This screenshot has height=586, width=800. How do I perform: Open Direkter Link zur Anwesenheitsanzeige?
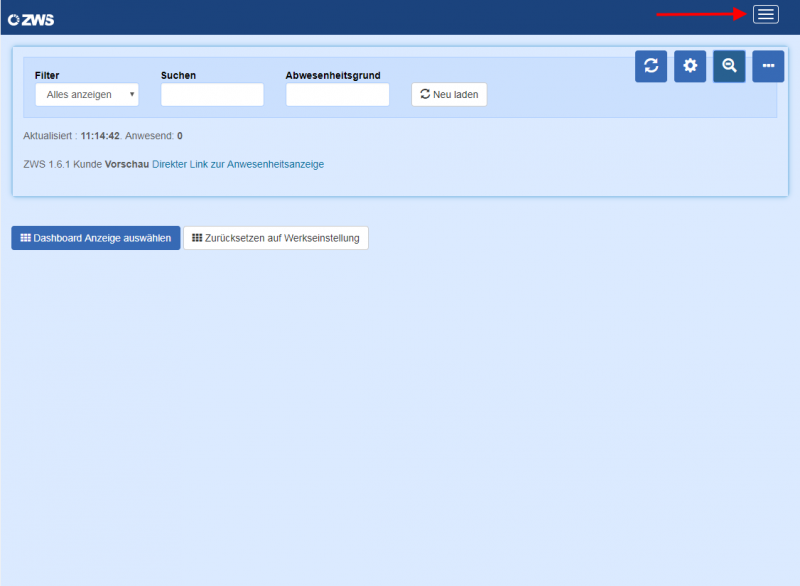(238, 164)
